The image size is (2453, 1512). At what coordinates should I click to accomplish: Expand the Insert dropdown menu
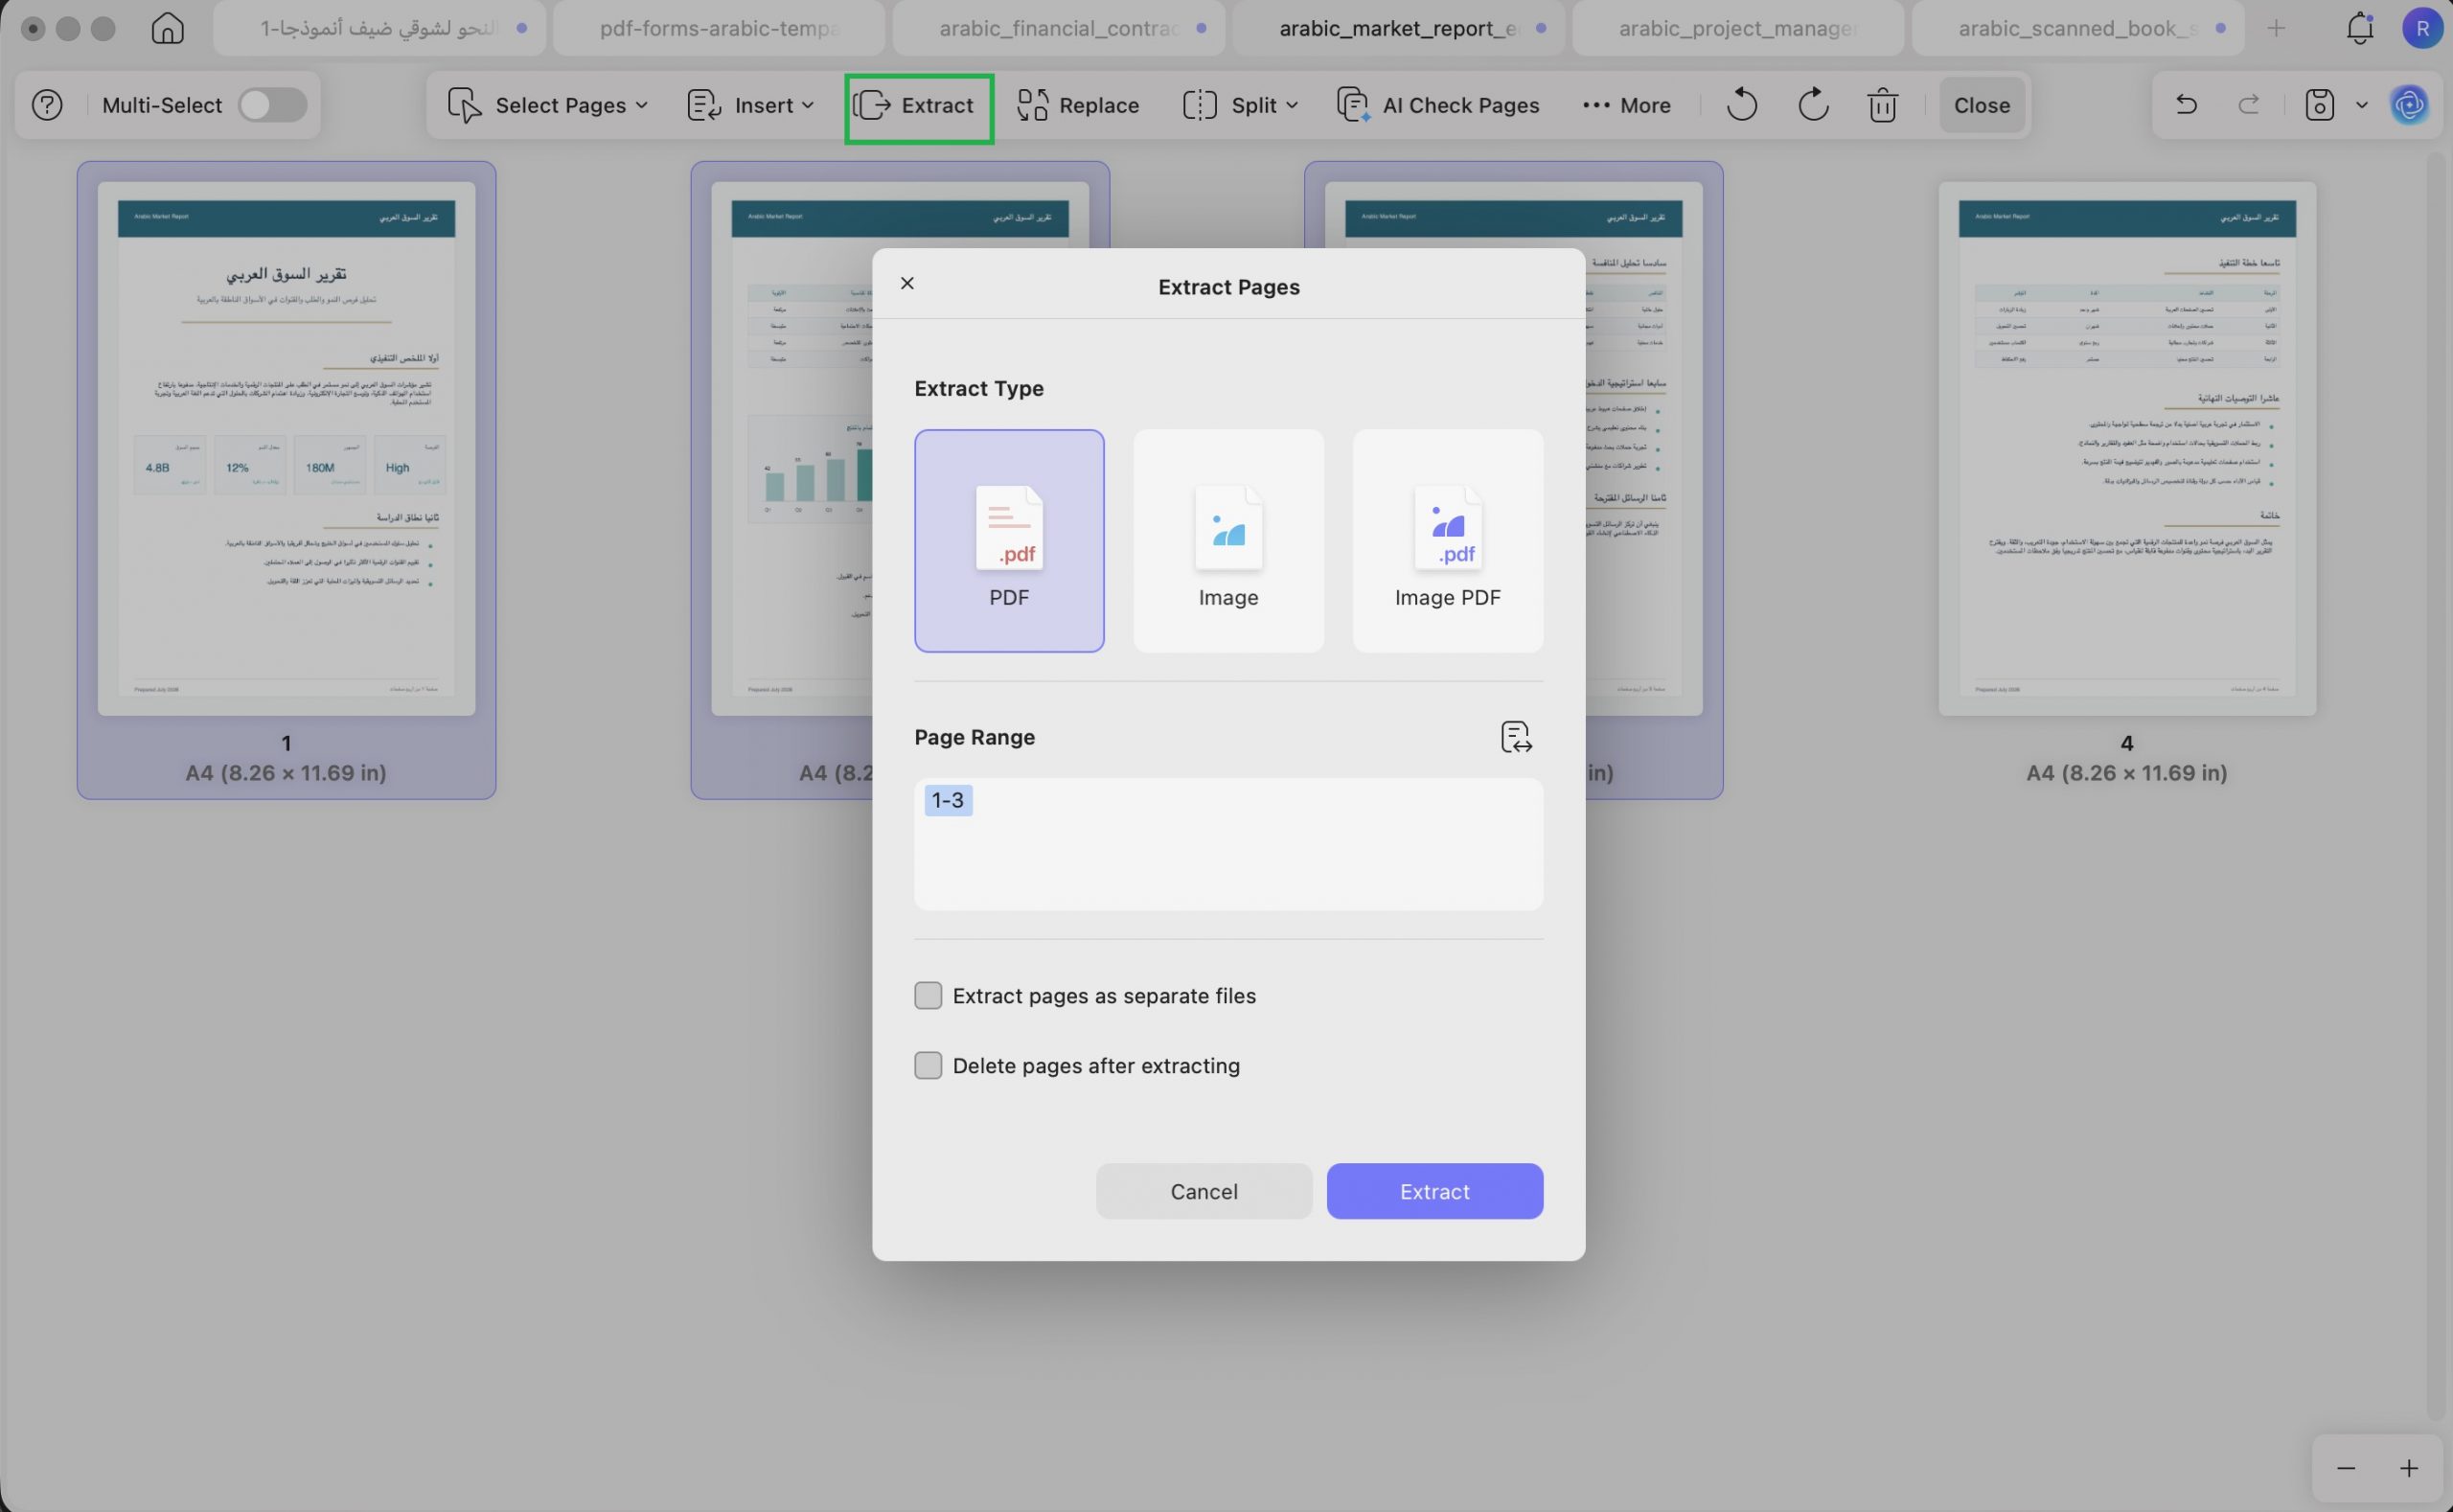(x=751, y=105)
